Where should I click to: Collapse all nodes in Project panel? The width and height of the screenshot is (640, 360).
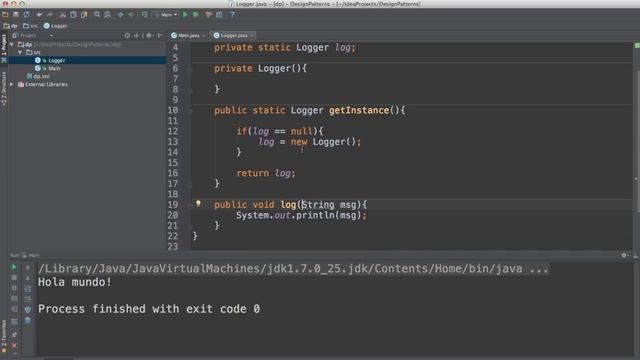point(137,36)
